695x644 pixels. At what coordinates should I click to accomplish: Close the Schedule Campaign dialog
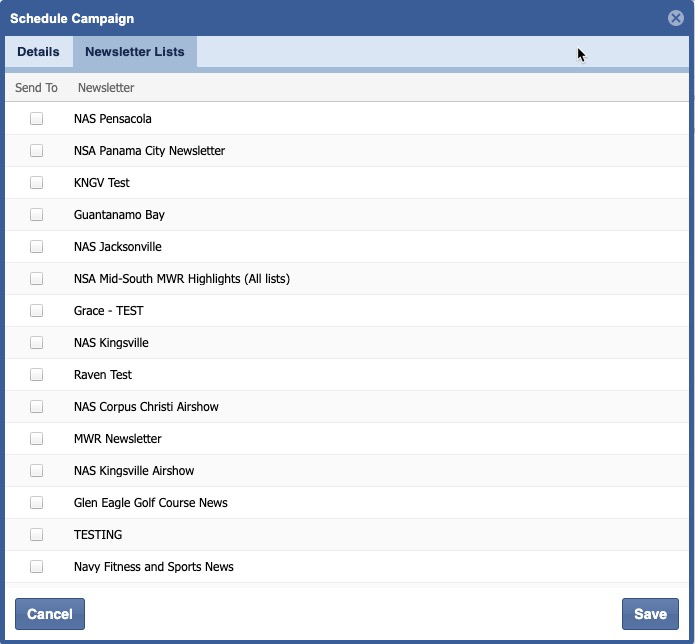pyautogui.click(x=676, y=18)
